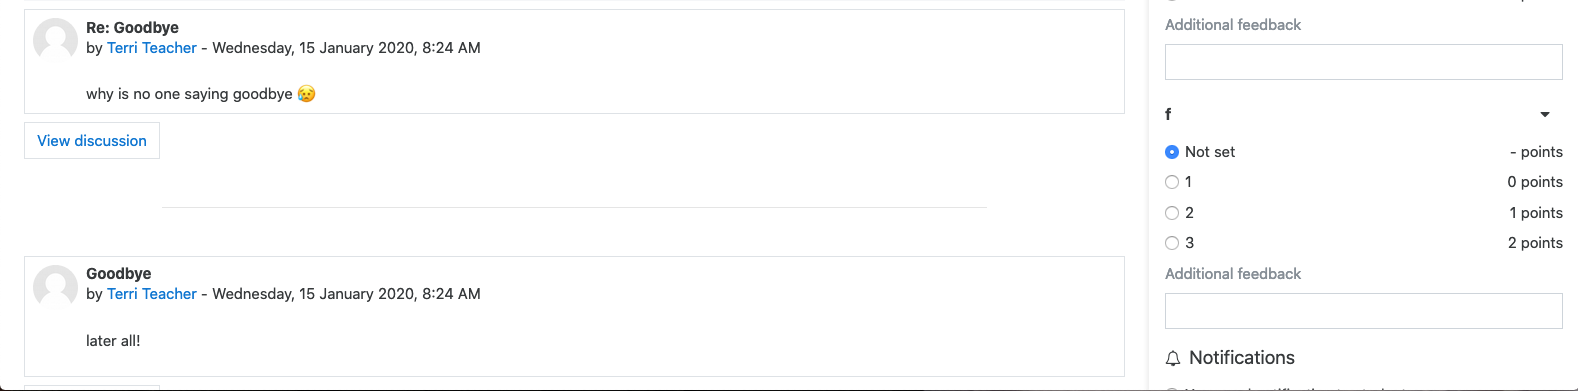The image size is (1578, 391).
Task: Click the Notifications bell icon
Action: (x=1173, y=359)
